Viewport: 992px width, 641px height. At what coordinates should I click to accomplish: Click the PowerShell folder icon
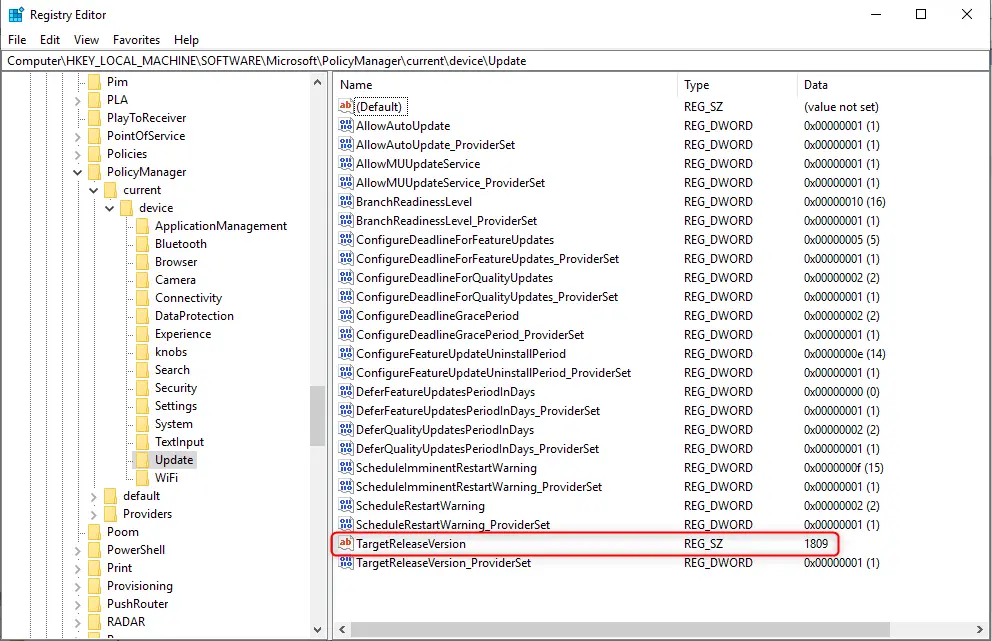[95, 550]
